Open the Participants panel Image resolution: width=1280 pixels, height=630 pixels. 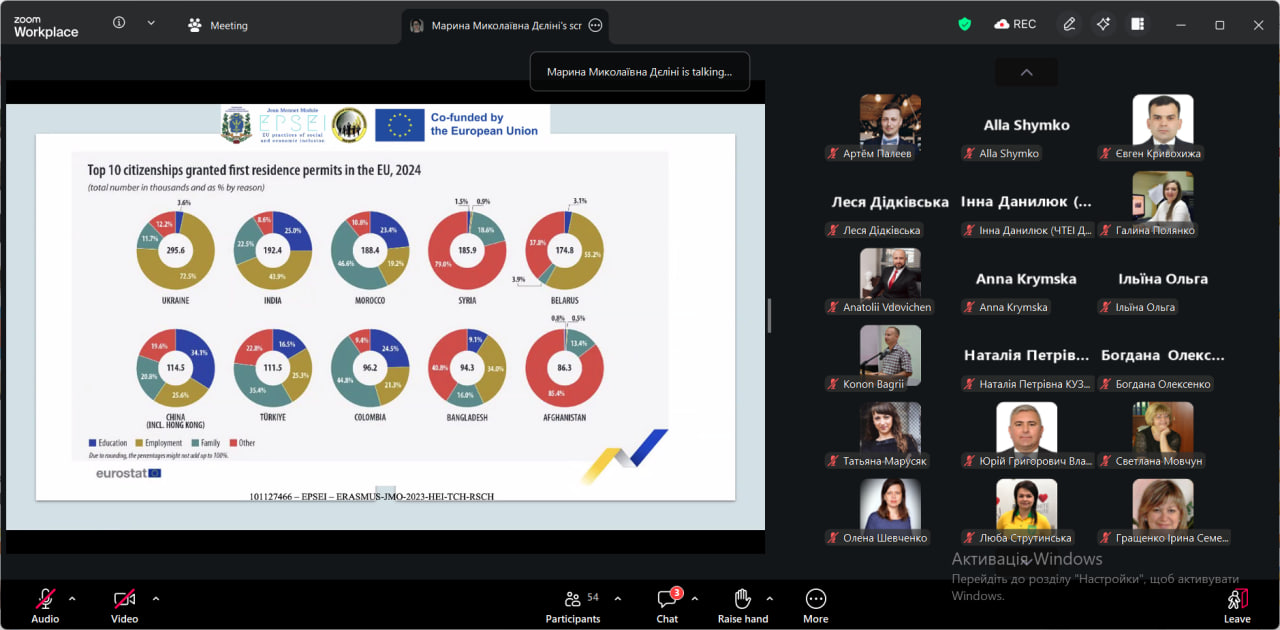tap(573, 606)
